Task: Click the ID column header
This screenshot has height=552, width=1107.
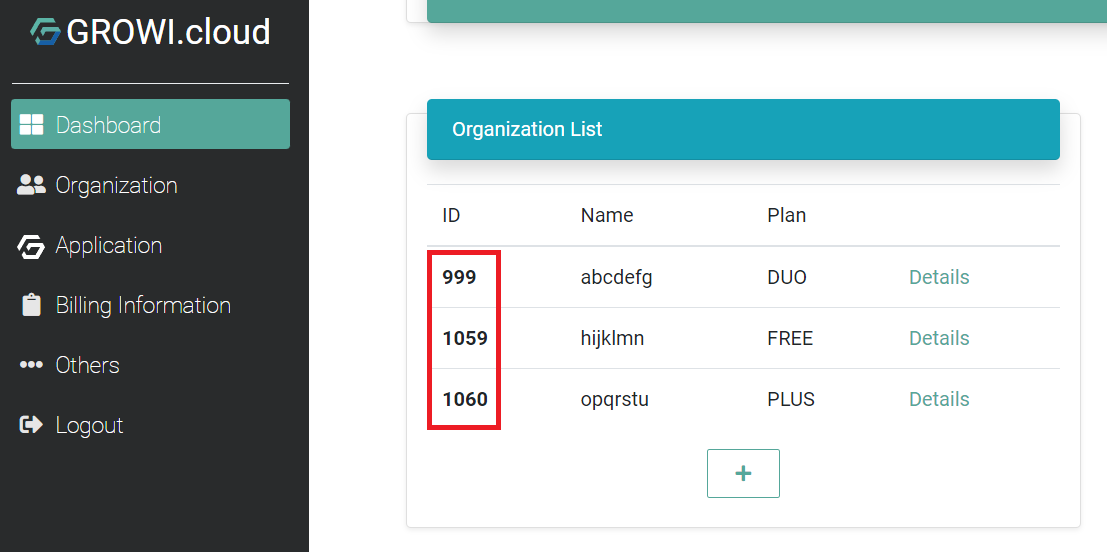Action: [451, 215]
